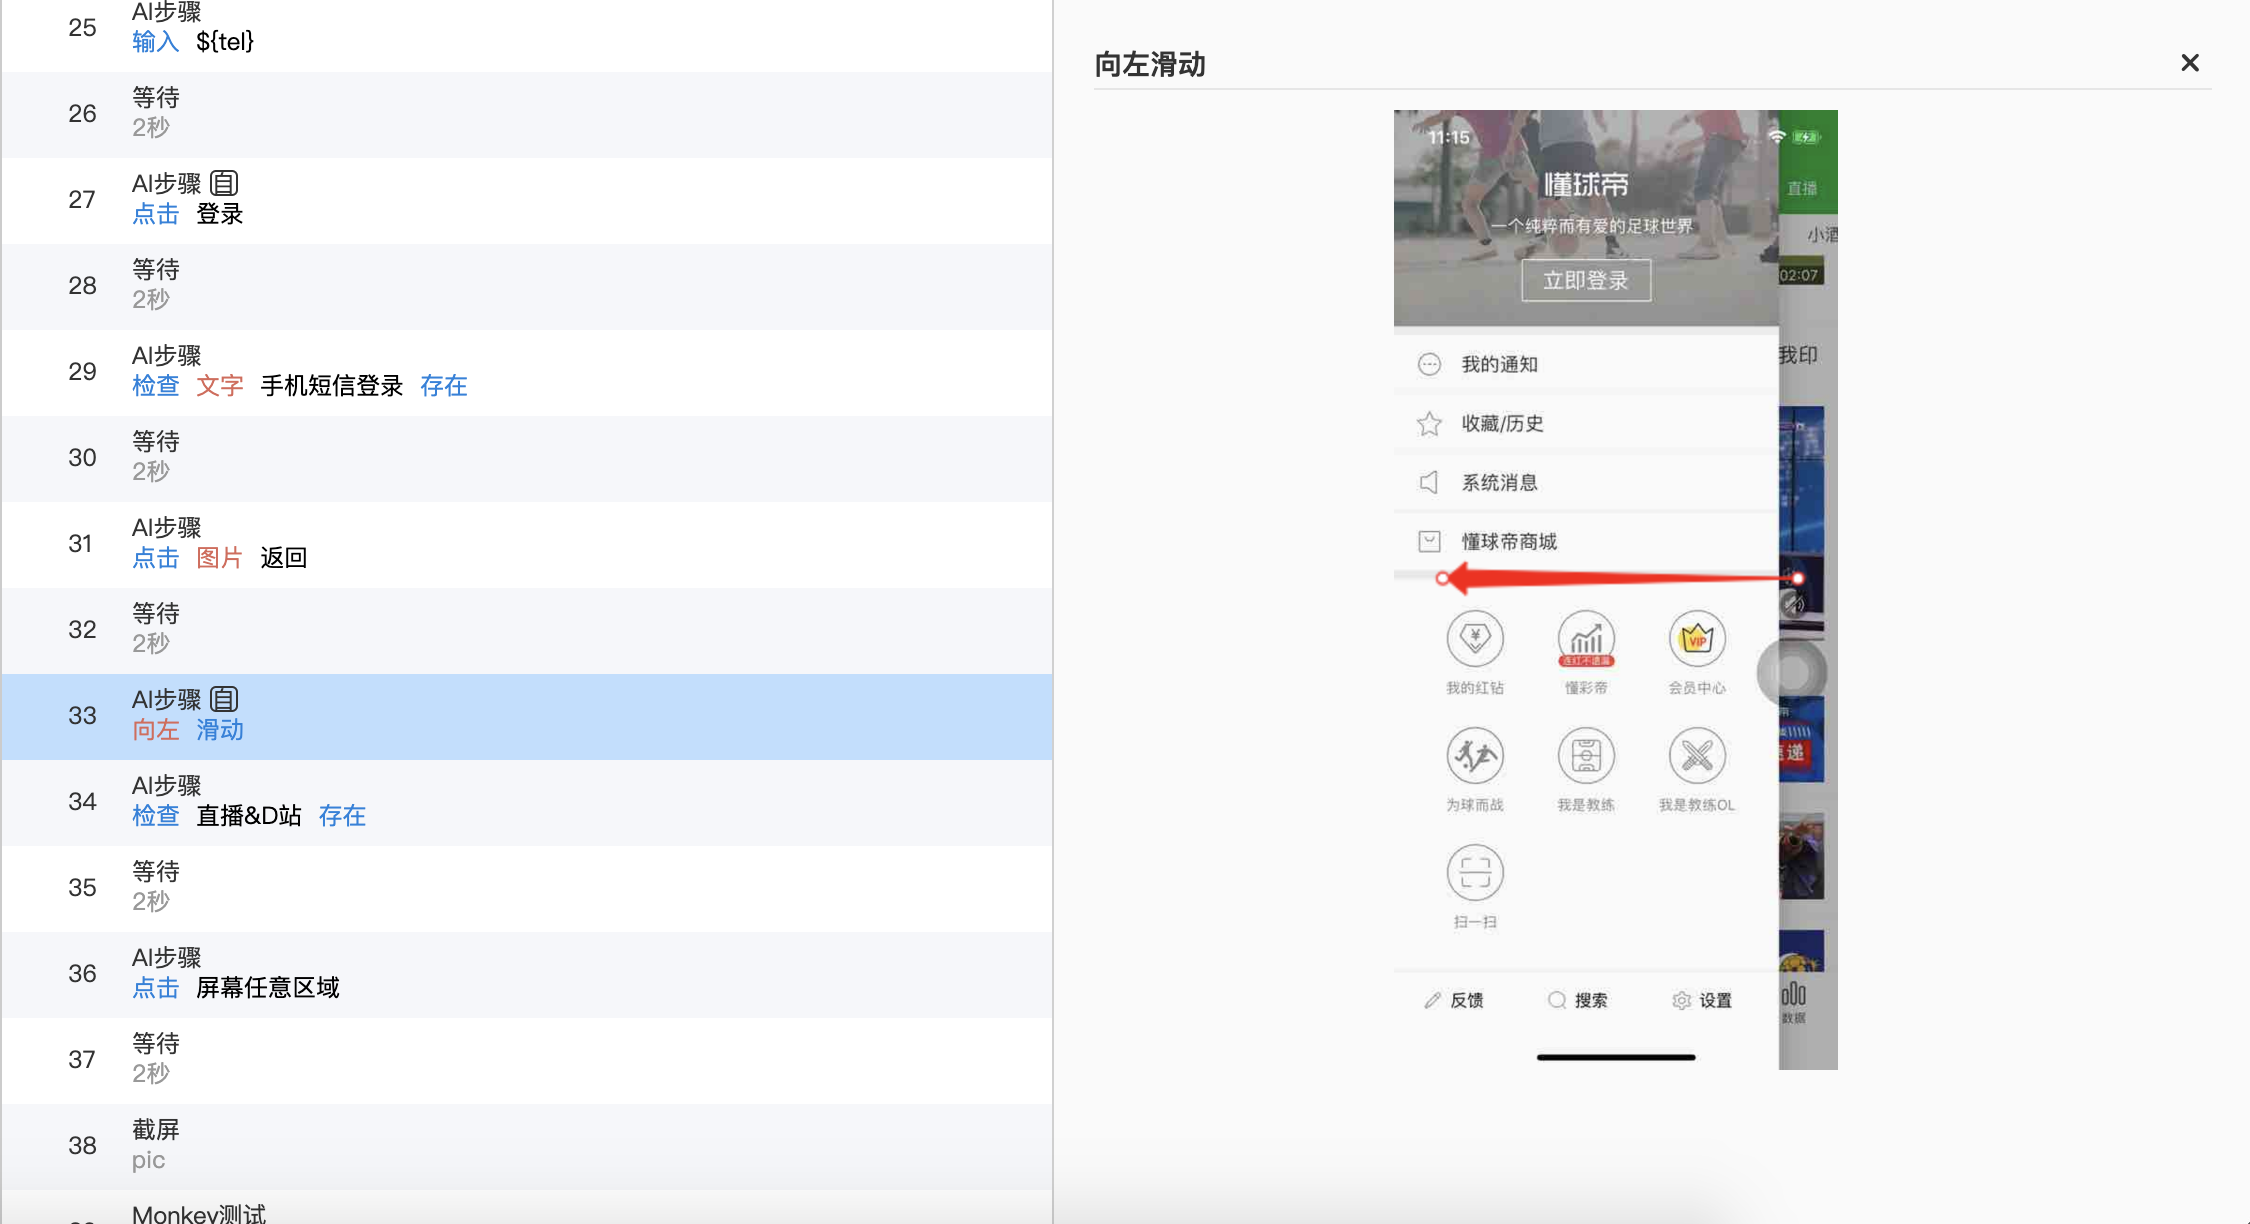Image resolution: width=2250 pixels, height=1224 pixels.
Task: Select step 29 手机短信登录 check row
Action: [526, 372]
